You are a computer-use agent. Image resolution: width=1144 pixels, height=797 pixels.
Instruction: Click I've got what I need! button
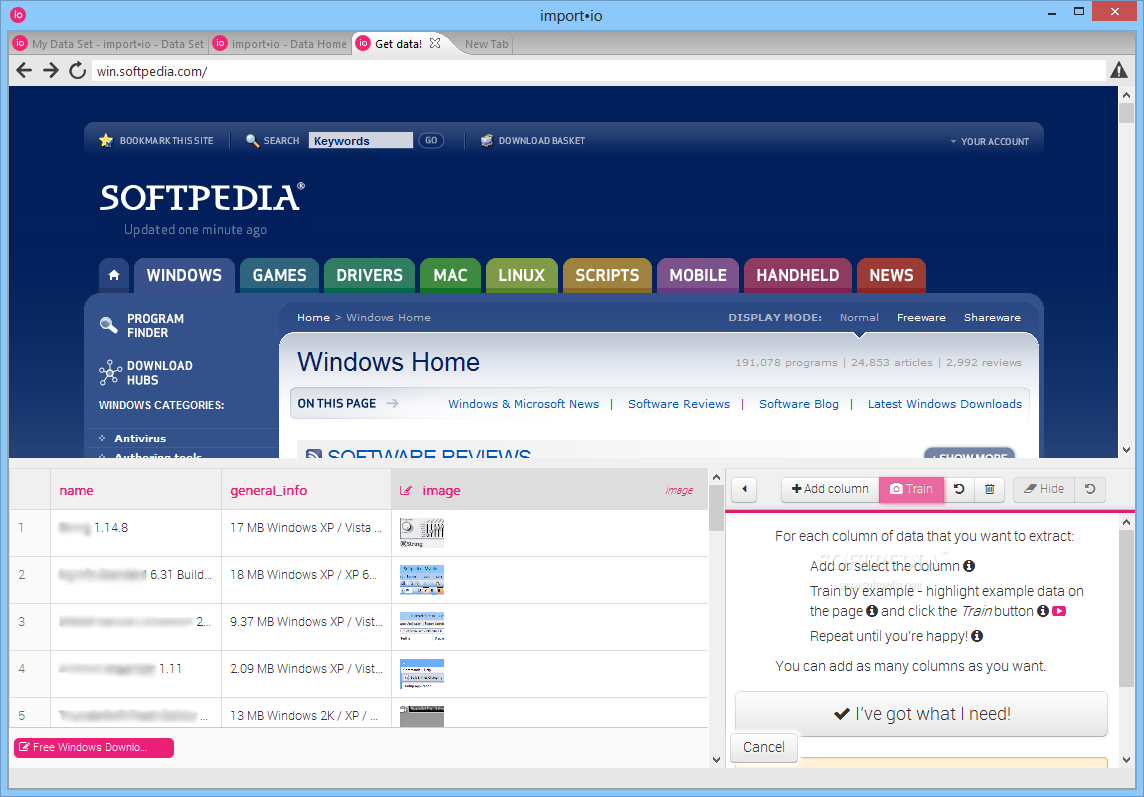tap(921, 714)
